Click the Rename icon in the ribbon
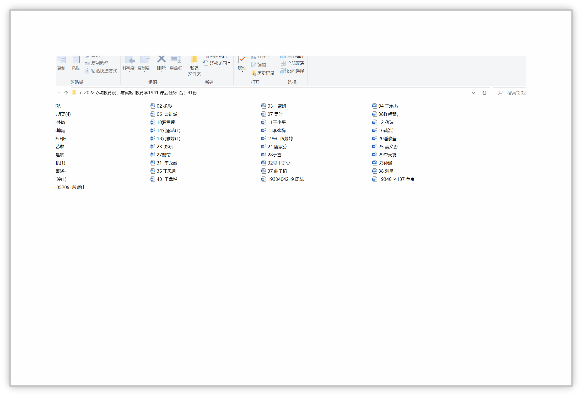 (x=176, y=62)
